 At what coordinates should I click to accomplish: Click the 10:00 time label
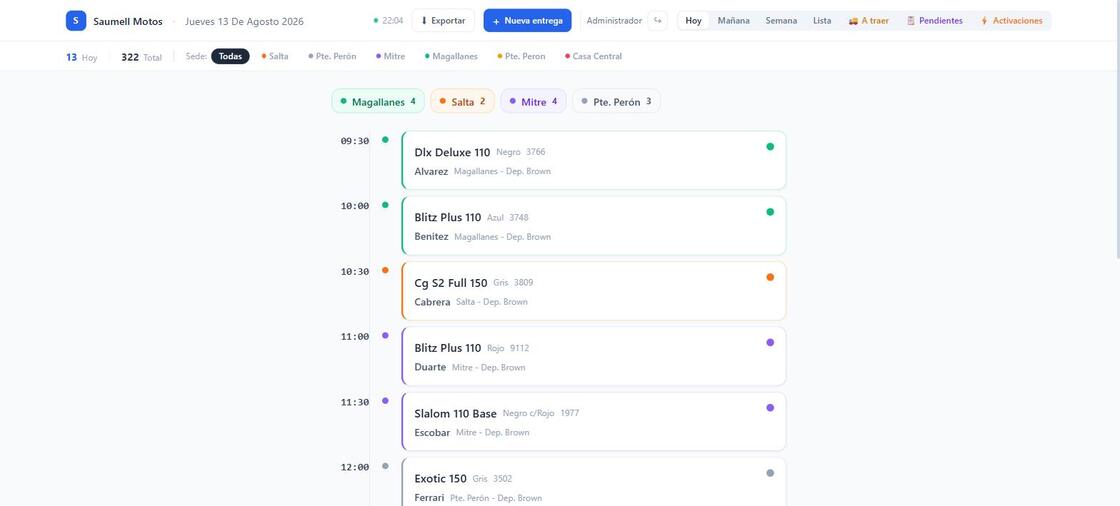click(355, 206)
